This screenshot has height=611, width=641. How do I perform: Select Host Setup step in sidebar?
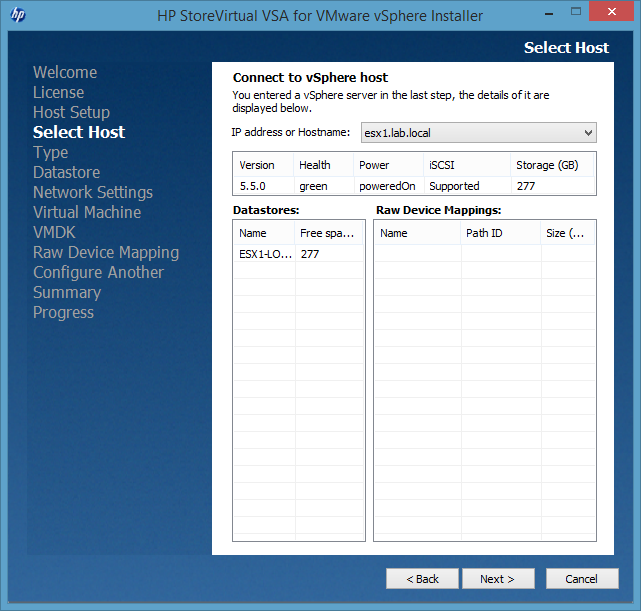tap(72, 112)
